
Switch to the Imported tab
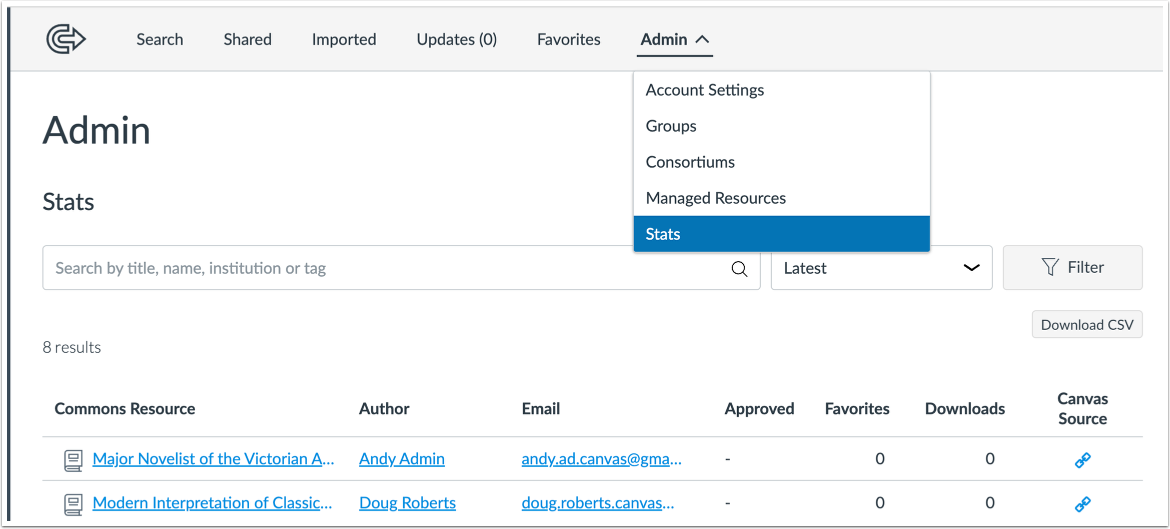coord(344,40)
